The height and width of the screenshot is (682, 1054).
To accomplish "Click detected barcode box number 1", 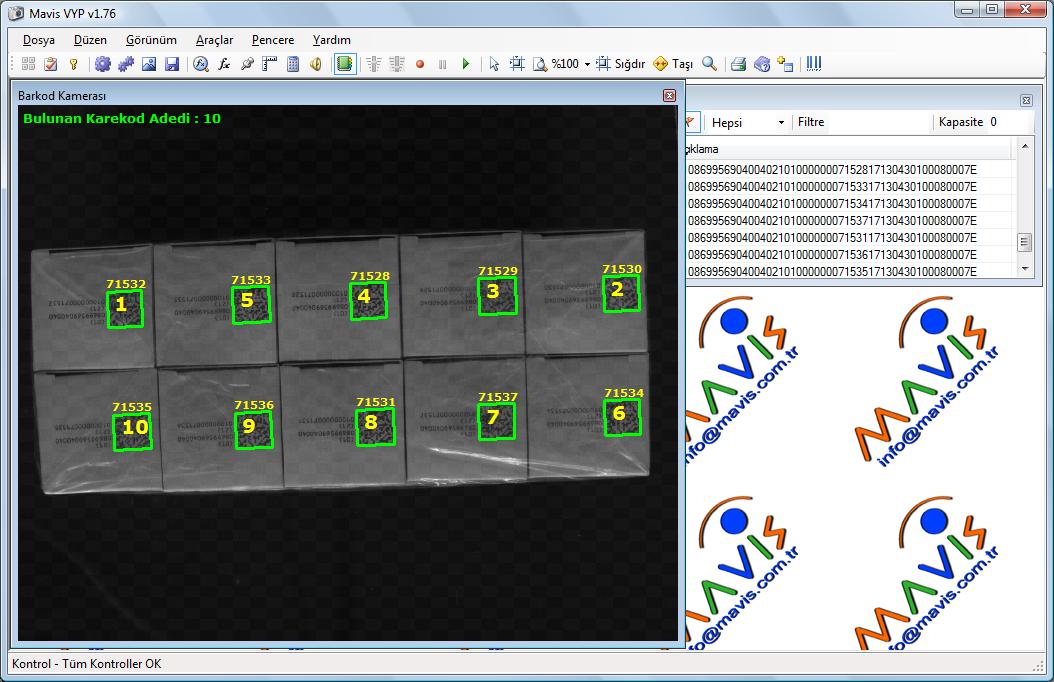I will (x=125, y=309).
